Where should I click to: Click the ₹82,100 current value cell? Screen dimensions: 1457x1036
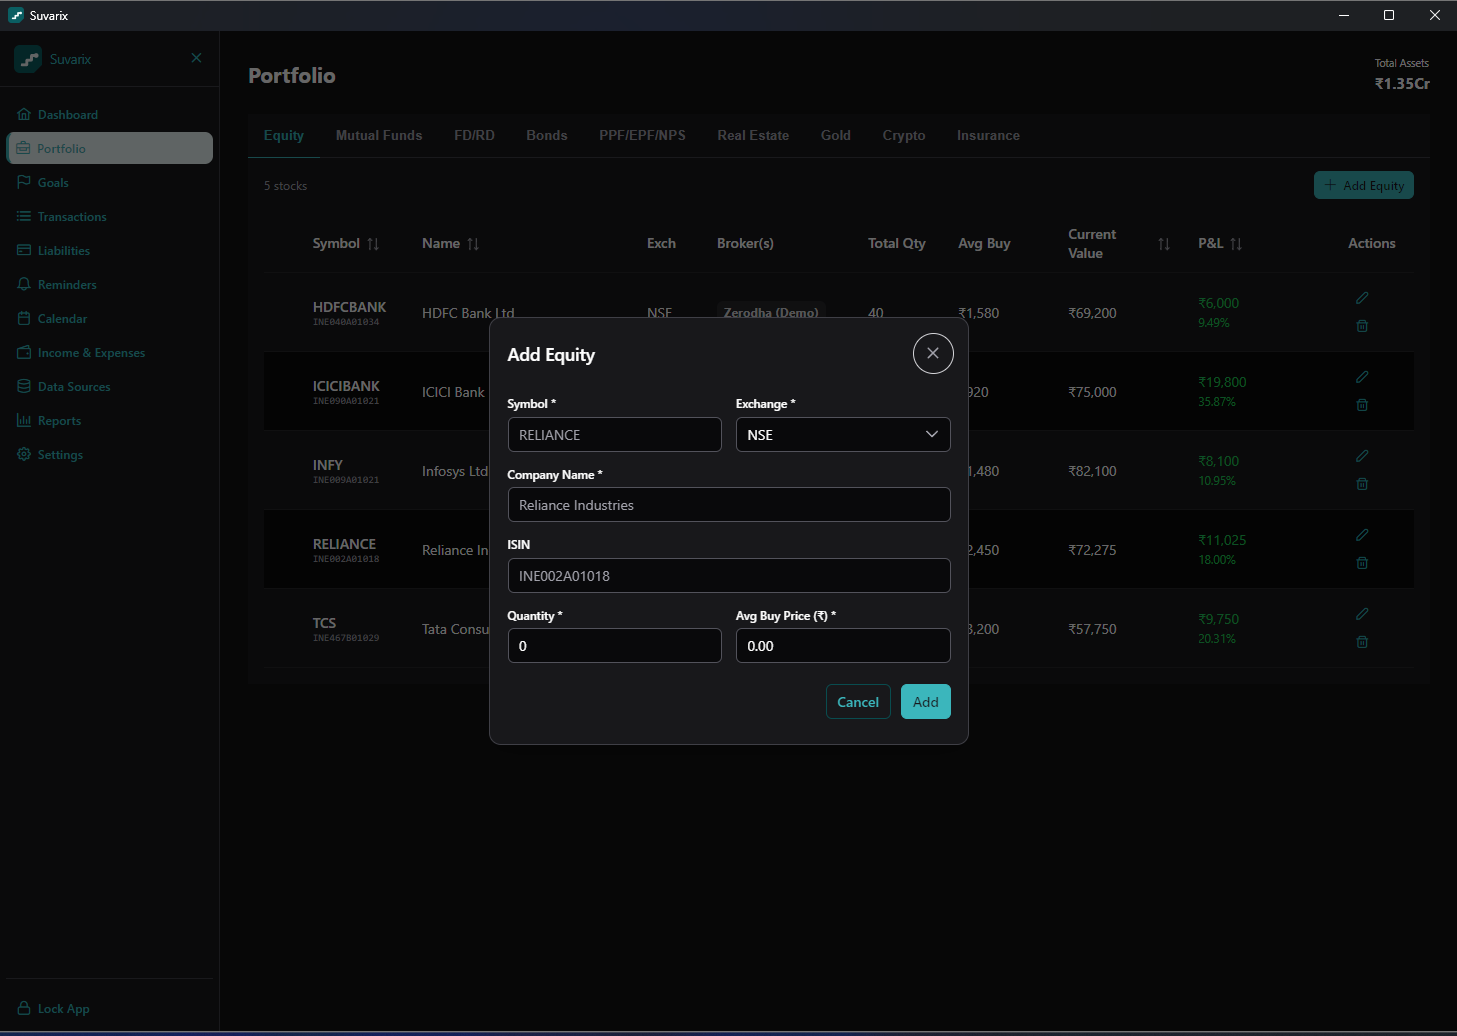[x=1092, y=471]
